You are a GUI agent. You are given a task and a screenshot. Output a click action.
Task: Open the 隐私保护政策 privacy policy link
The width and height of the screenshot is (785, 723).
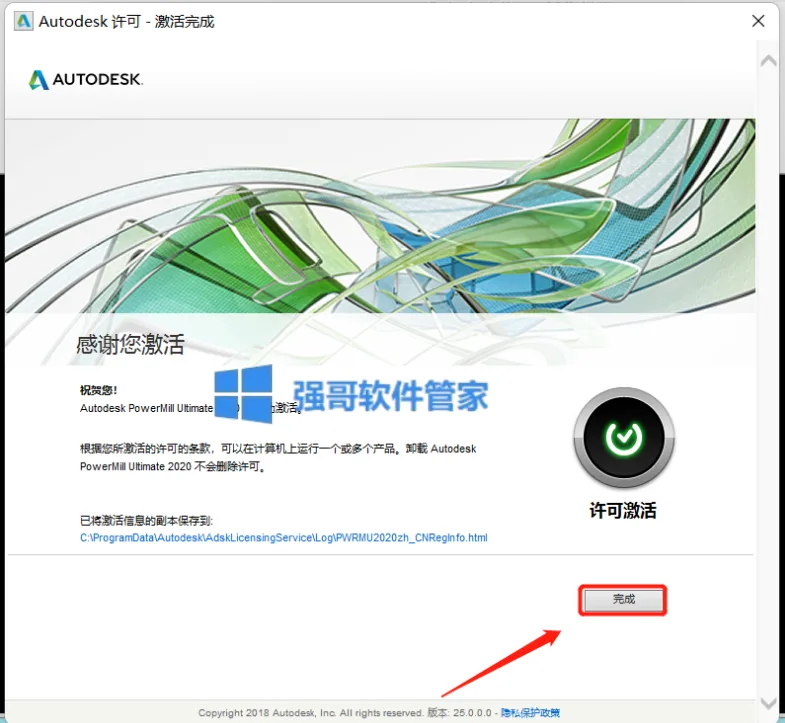click(530, 712)
